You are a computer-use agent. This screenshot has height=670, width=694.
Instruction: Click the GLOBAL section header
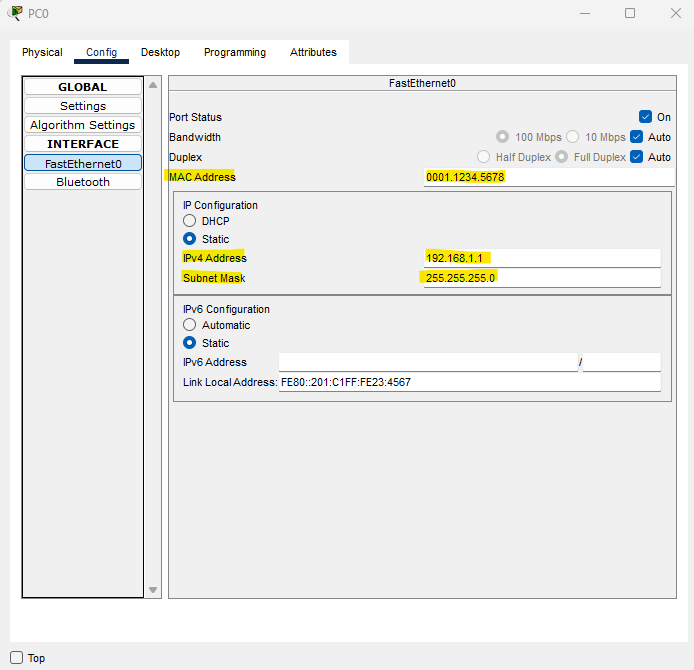[83, 87]
